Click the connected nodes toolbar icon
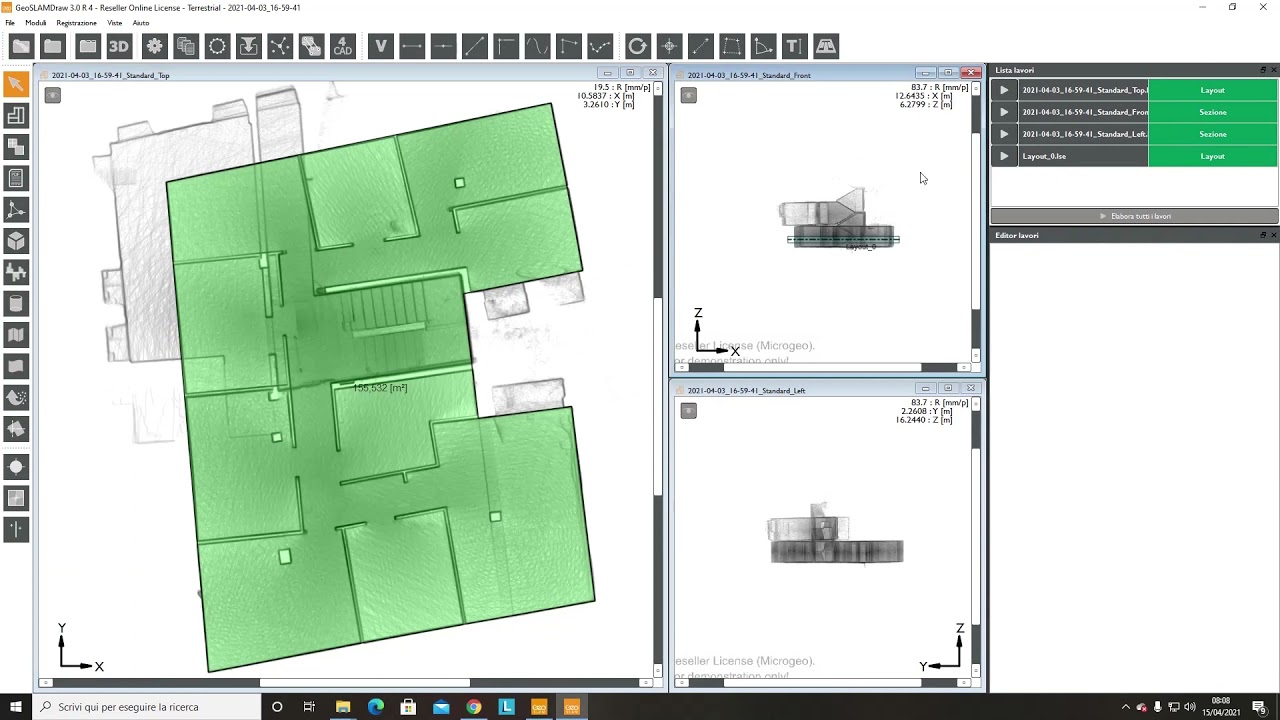 click(280, 46)
